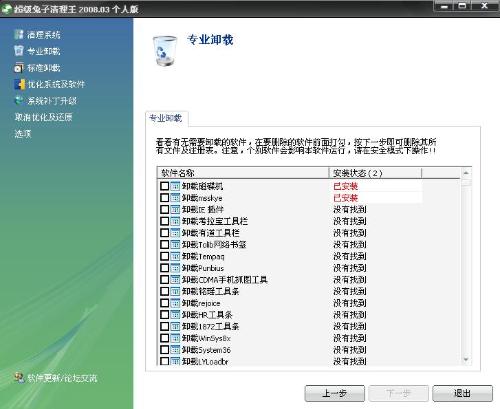Screen dimensions: 500x409
Task: Click the icon beside 卸载Tolb网络书签
Action: (x=175, y=244)
